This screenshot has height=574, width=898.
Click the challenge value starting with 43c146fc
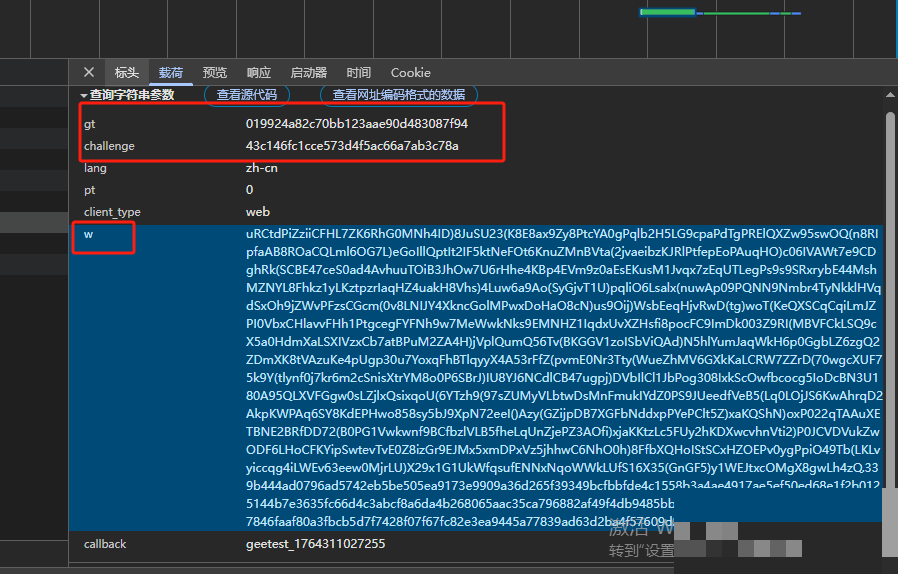352,146
